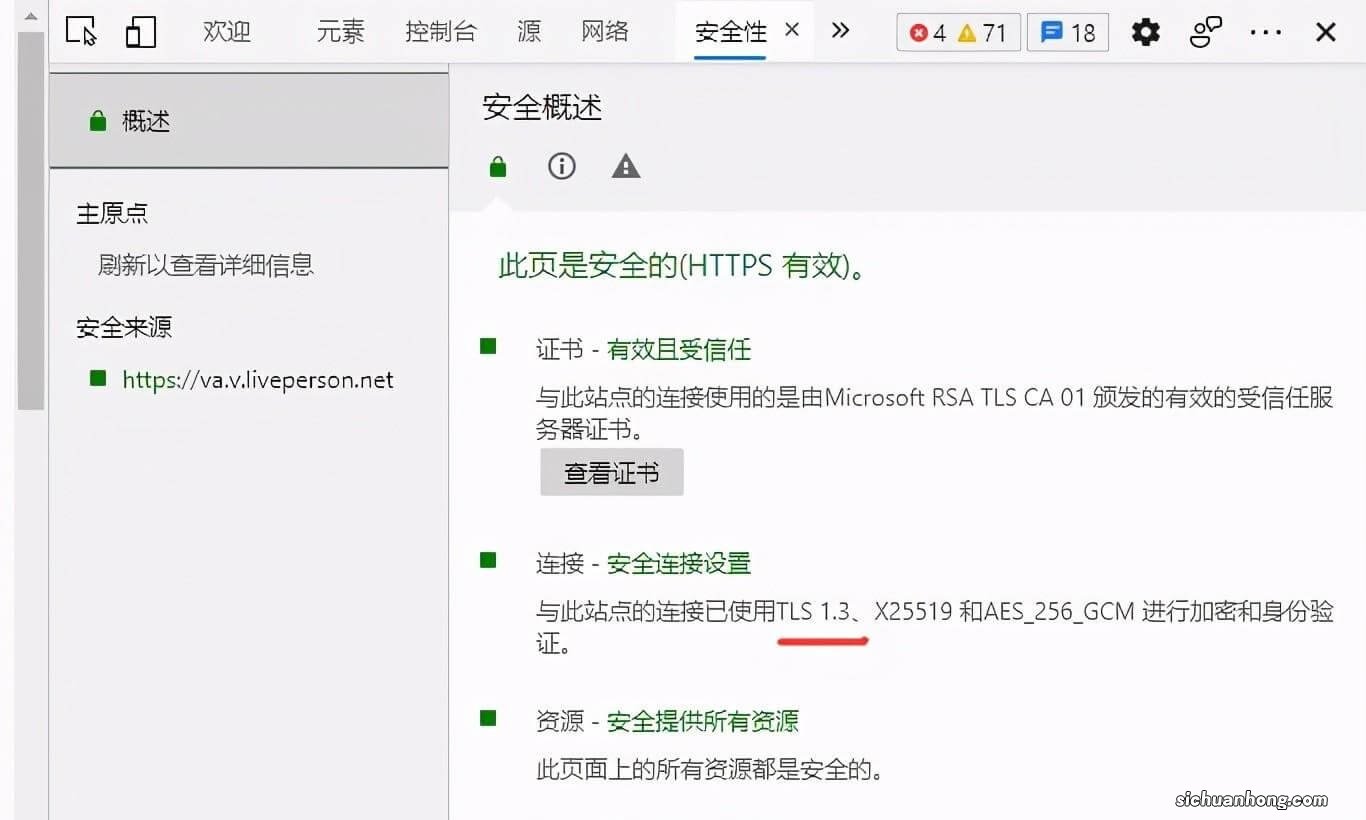
Task: Click the green lock security icon
Action: coord(497,166)
